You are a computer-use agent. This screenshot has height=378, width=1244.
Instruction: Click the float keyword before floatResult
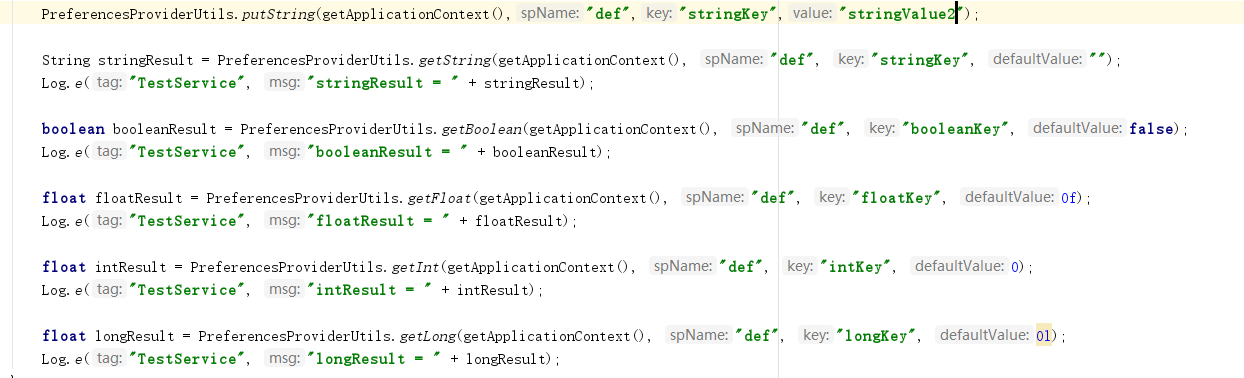(65, 198)
